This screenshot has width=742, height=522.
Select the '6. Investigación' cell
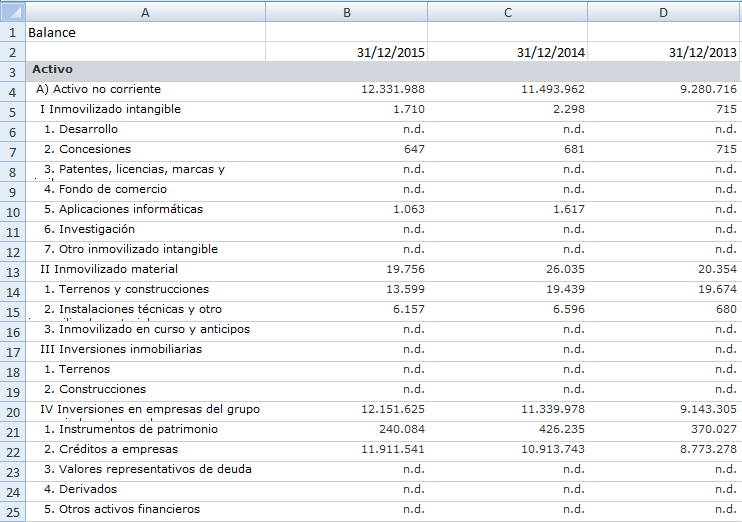tap(145, 231)
